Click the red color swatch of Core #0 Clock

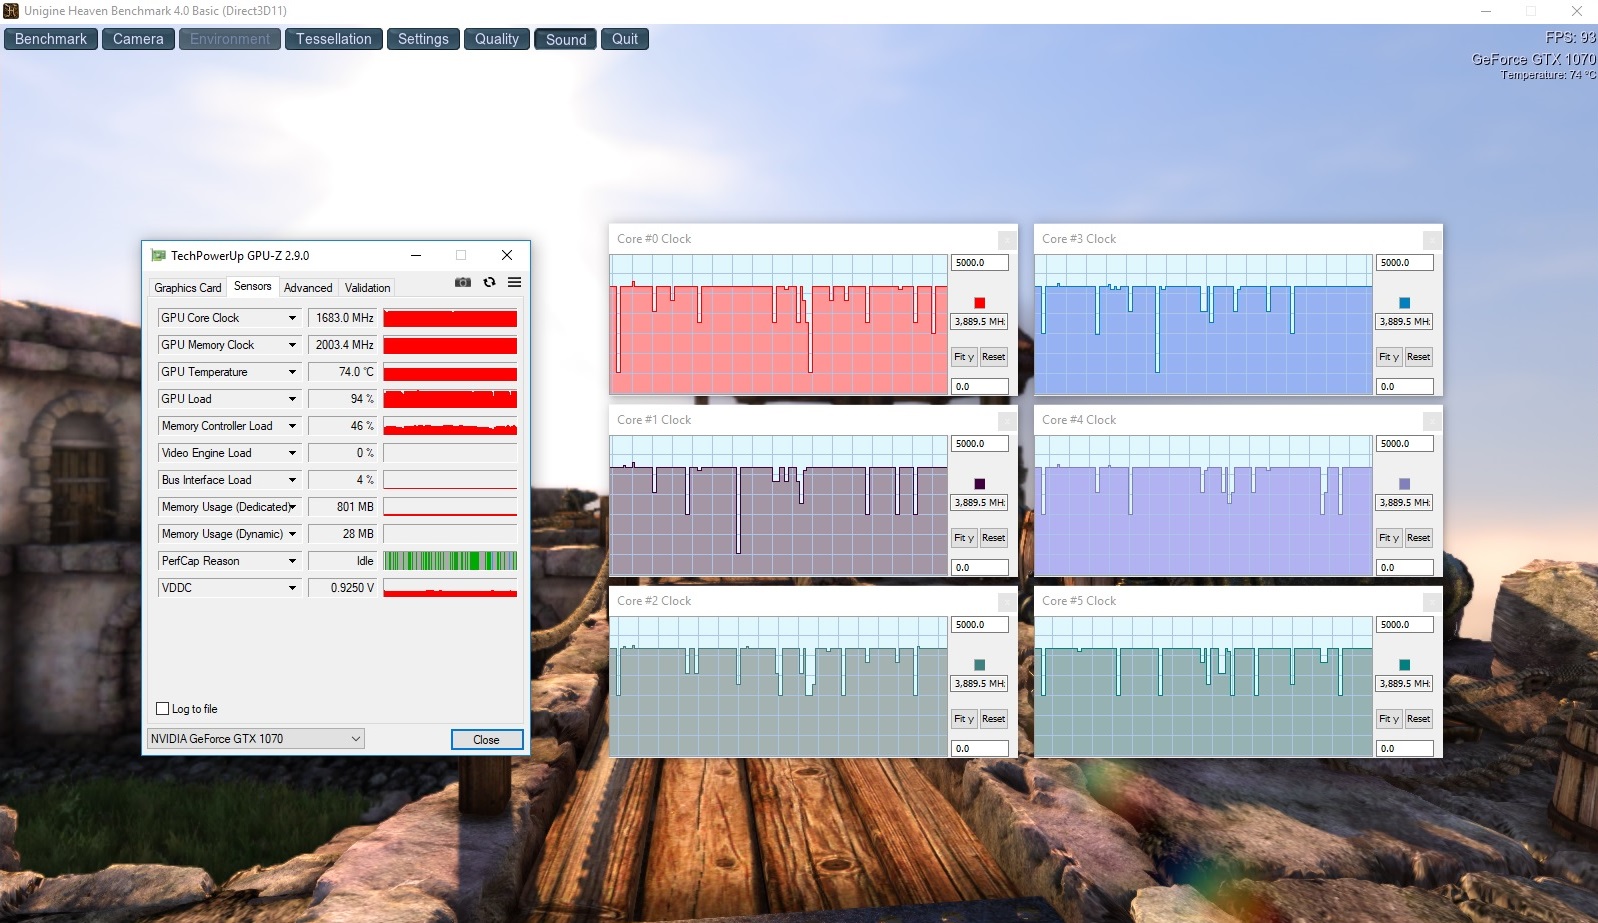979,303
